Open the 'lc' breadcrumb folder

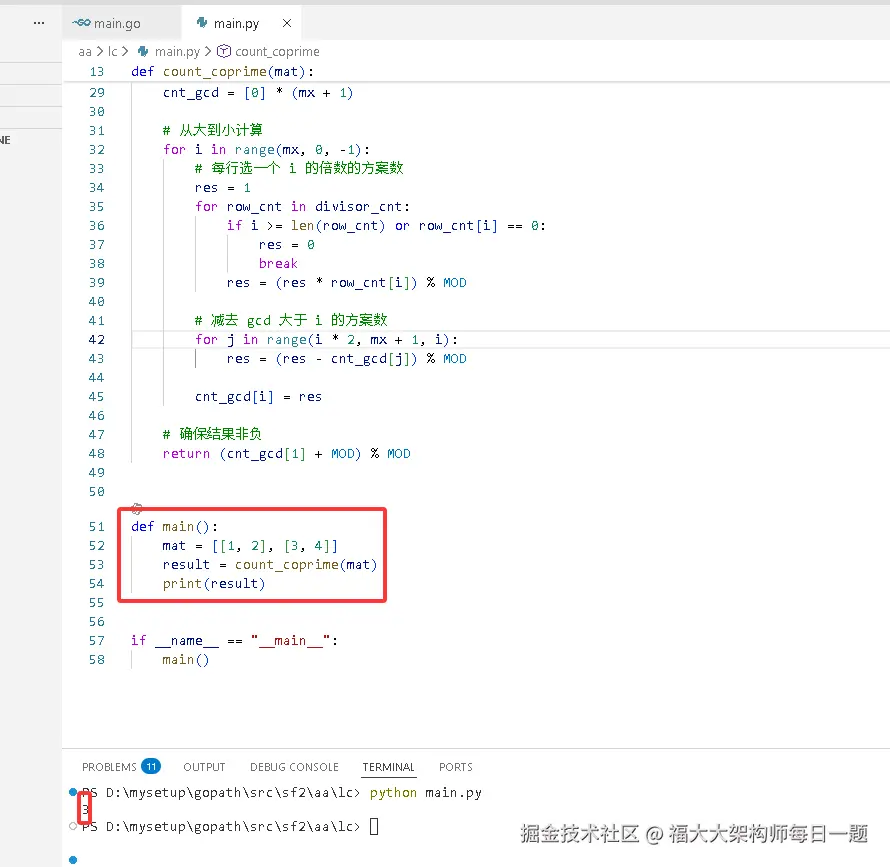[x=112, y=52]
